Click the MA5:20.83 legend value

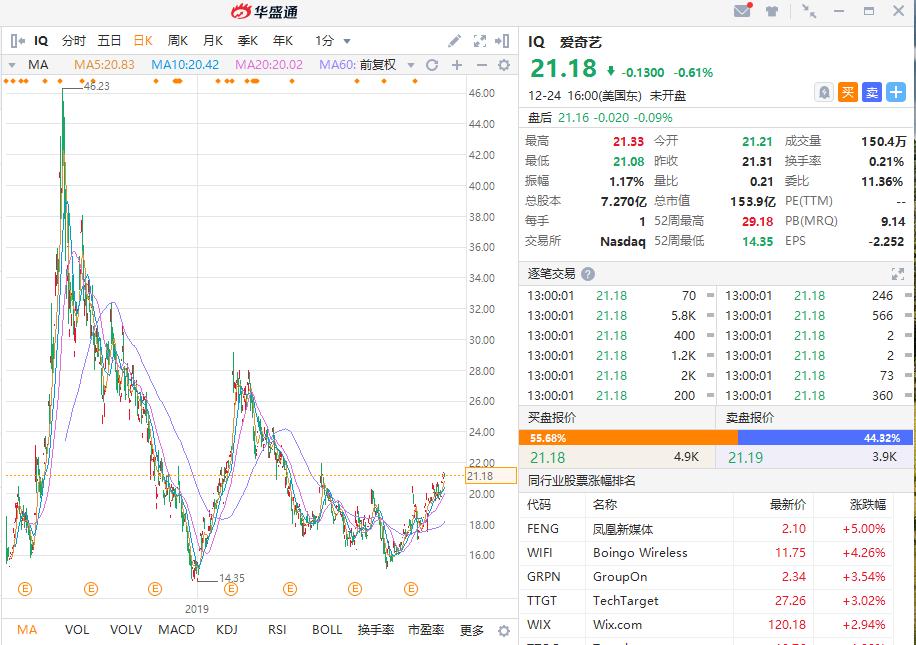[104, 65]
